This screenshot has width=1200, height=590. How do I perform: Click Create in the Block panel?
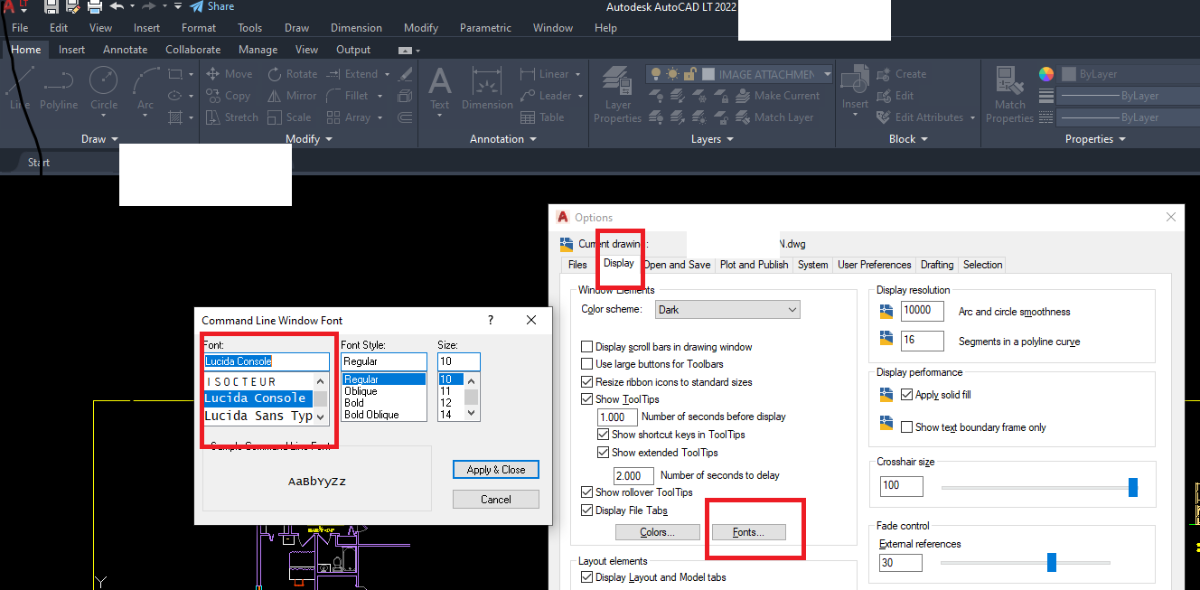tap(901, 74)
